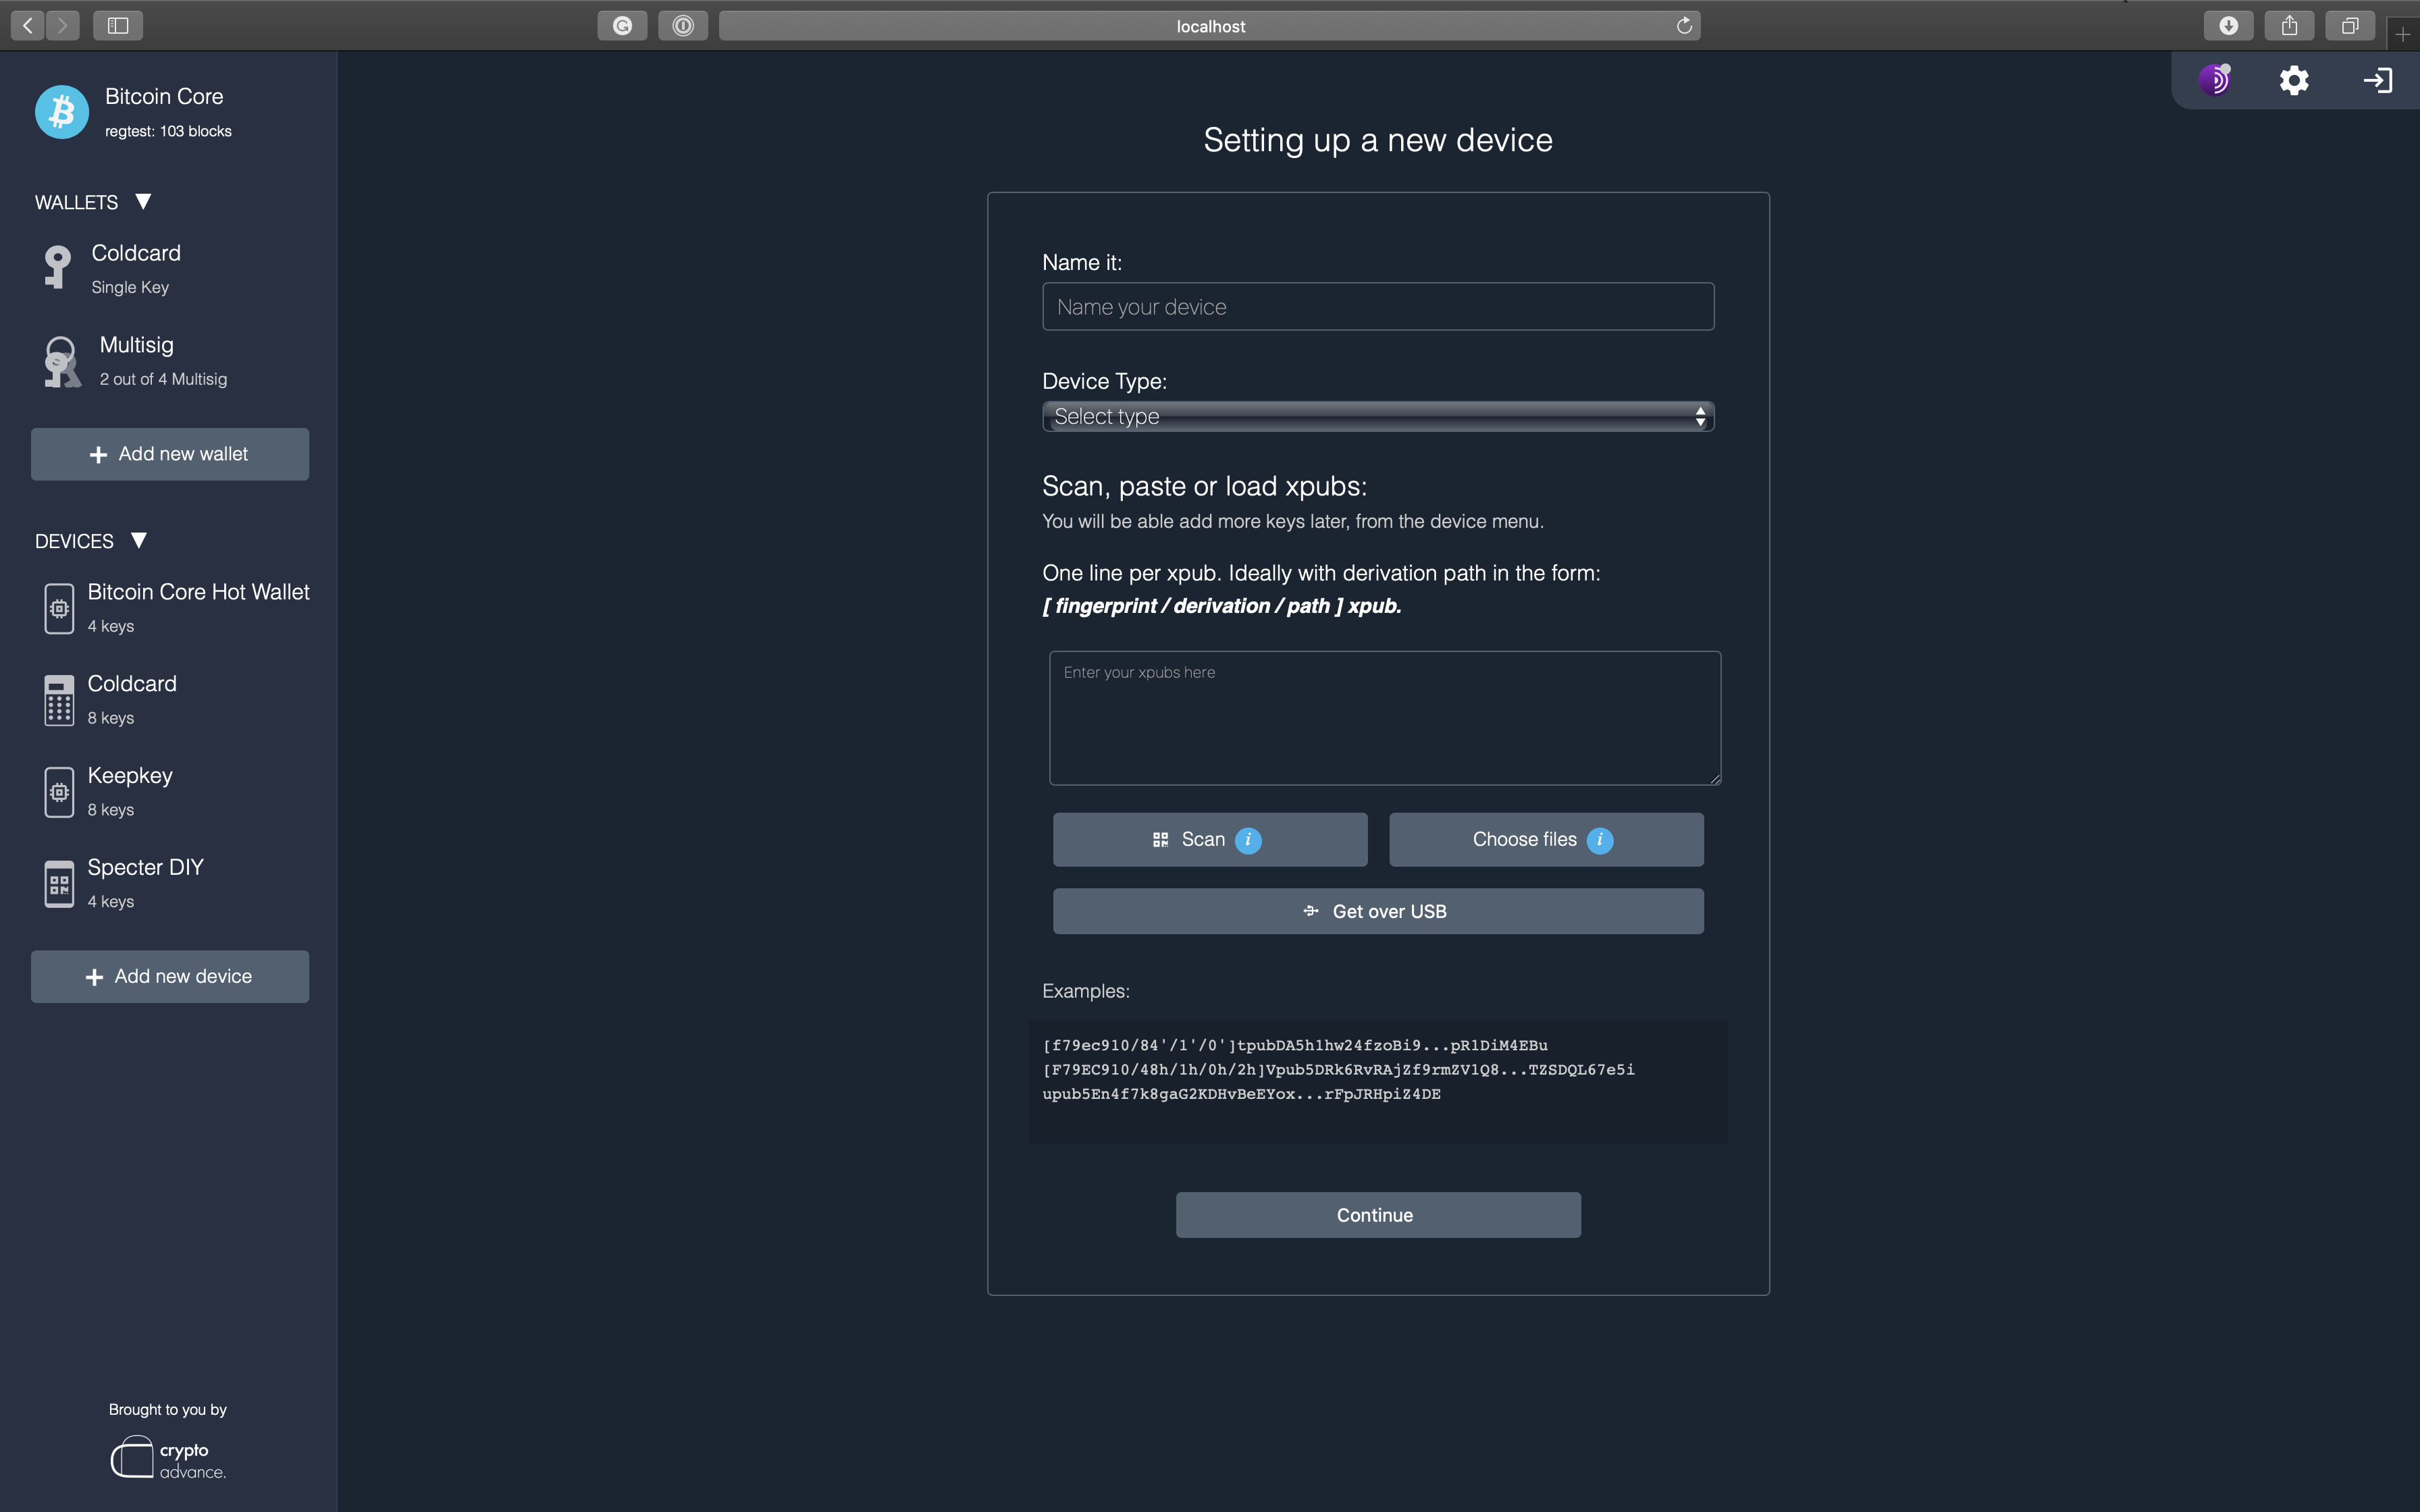The width and height of the screenshot is (2420, 1512).
Task: Collapse the WALLETS section arrow
Action: 143,201
